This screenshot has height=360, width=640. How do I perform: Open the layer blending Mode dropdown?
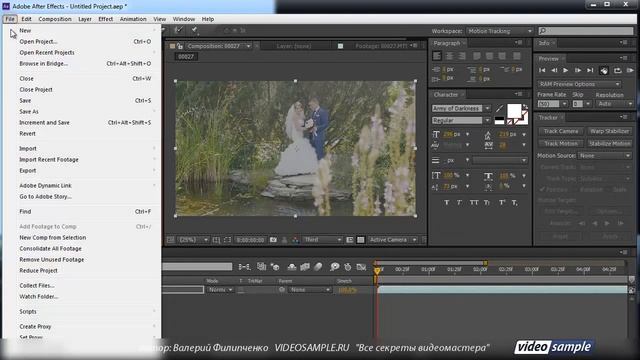point(220,290)
